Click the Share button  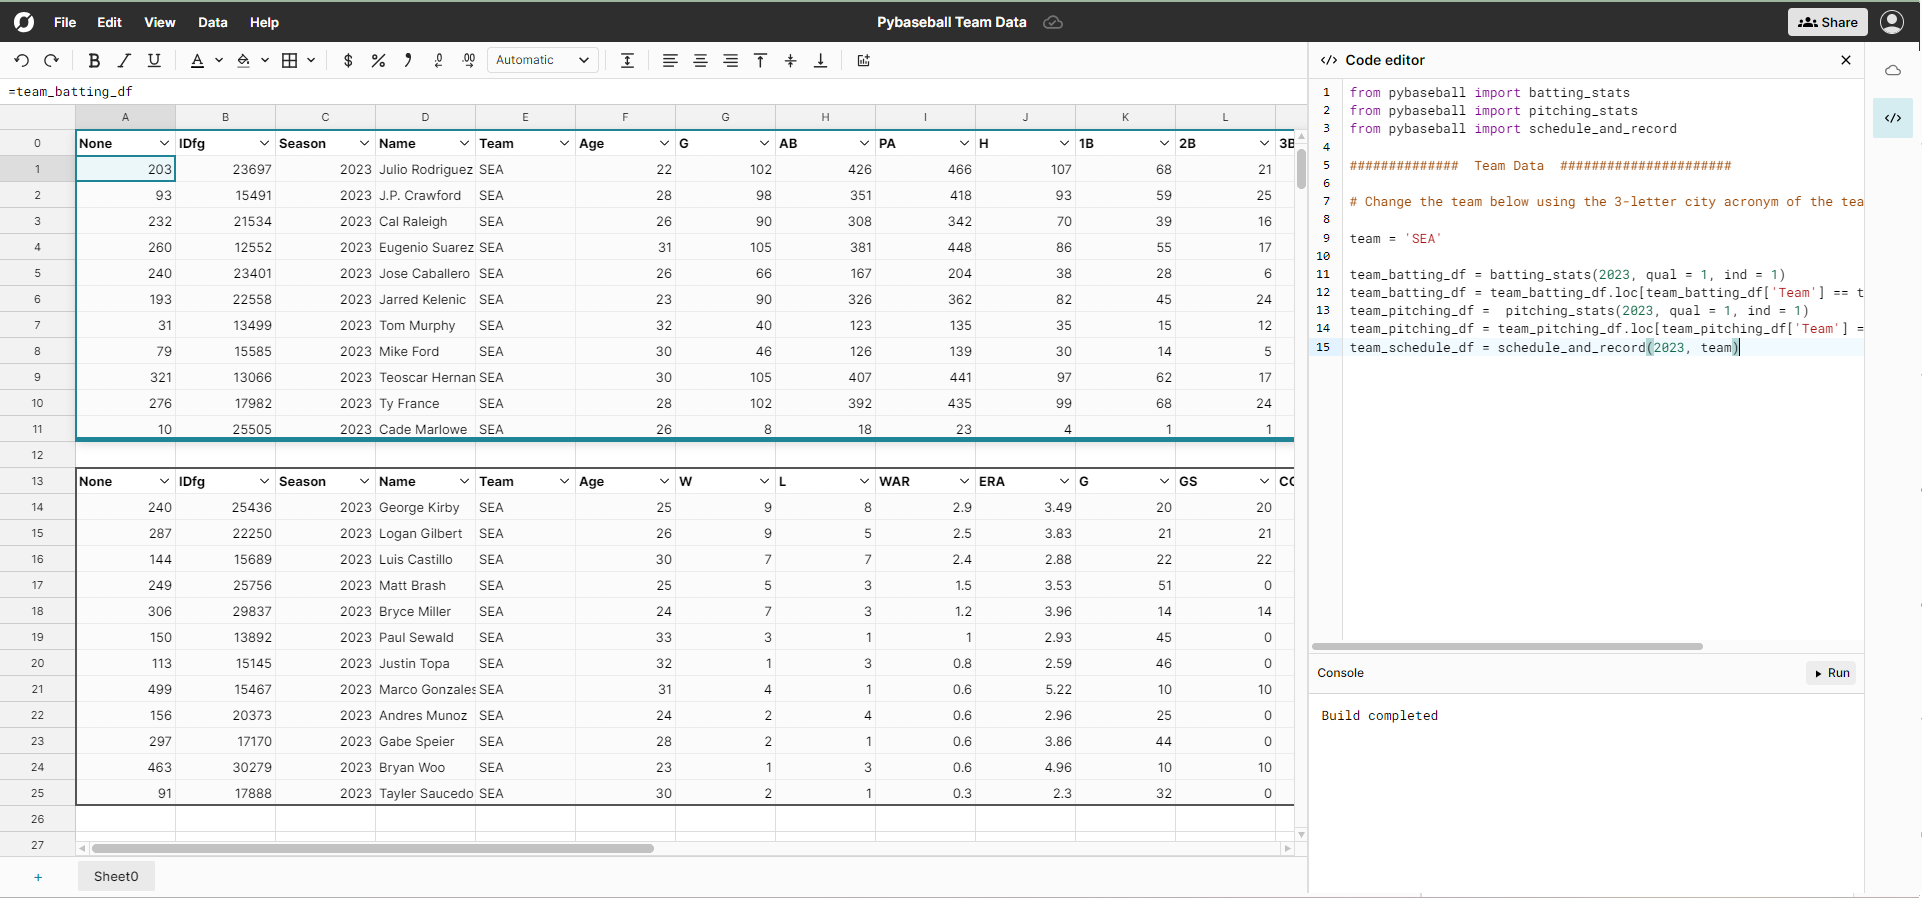click(1827, 22)
